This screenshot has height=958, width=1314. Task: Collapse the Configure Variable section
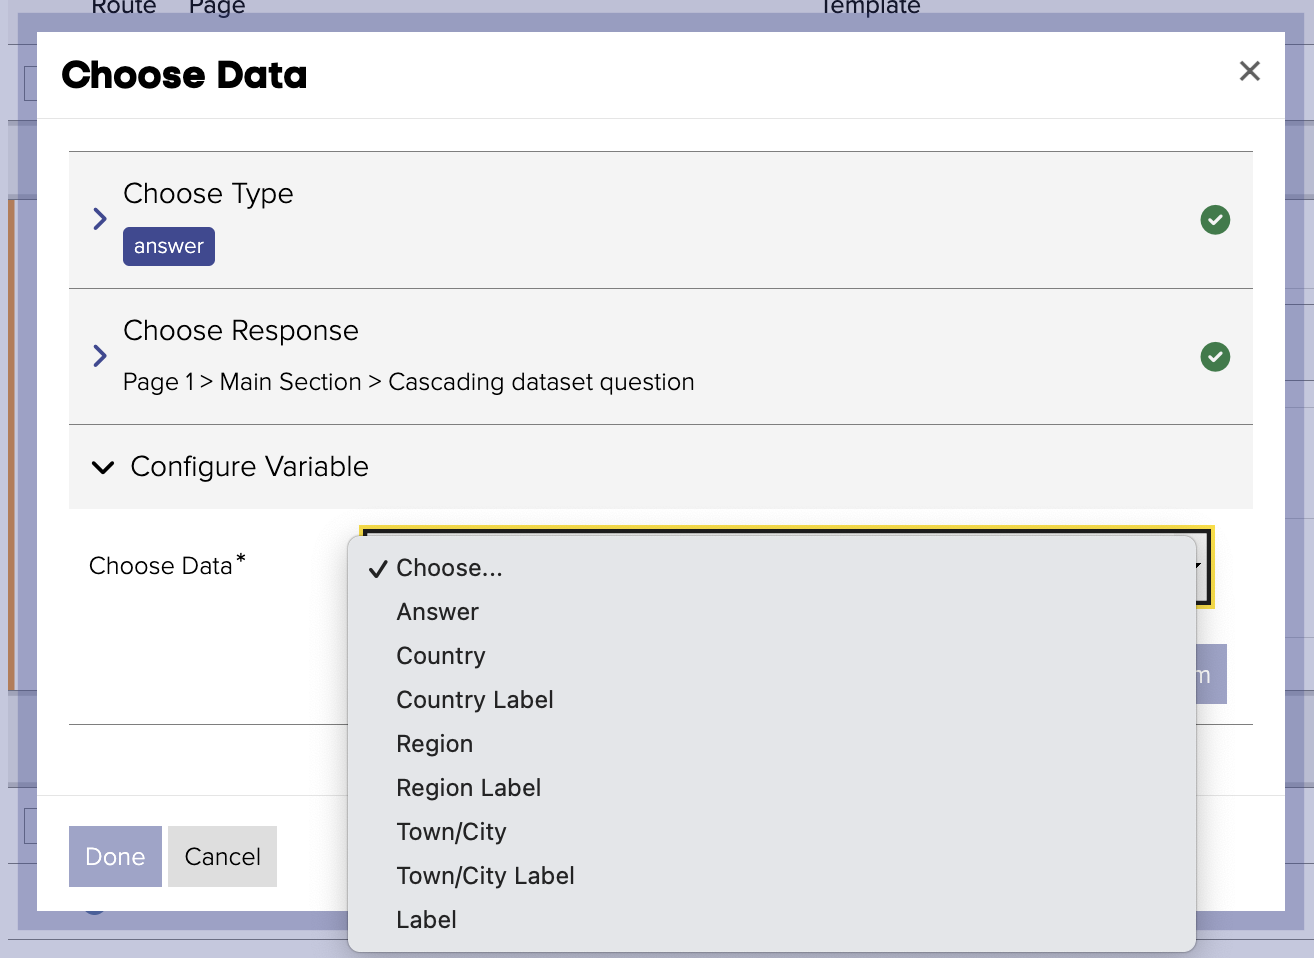(248, 466)
